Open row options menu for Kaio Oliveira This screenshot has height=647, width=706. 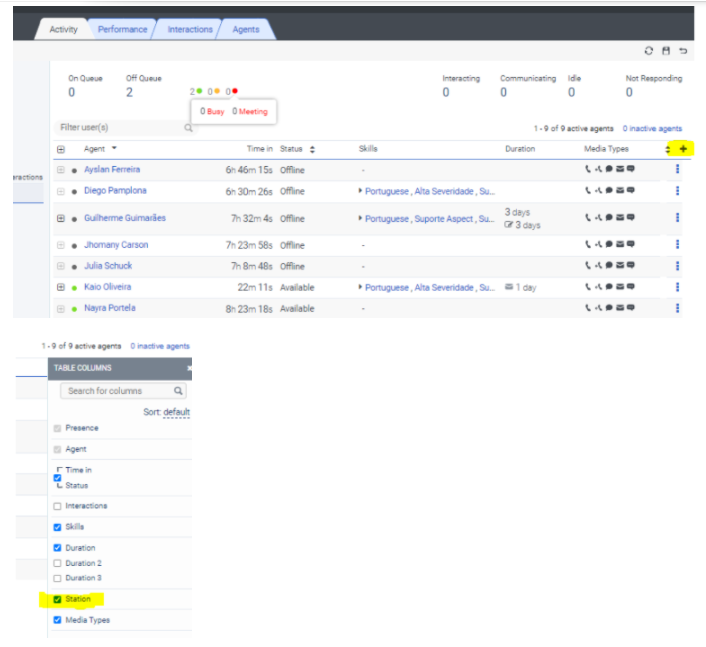click(677, 287)
